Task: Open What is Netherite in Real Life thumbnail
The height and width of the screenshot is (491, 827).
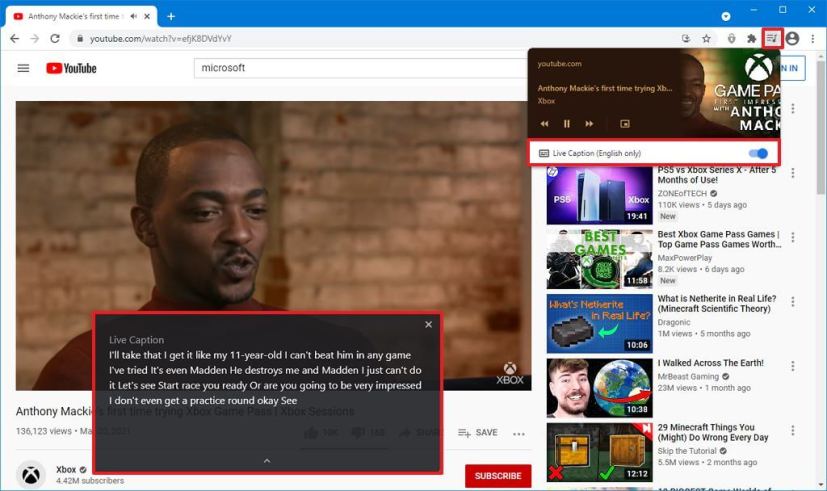Action: (x=599, y=324)
